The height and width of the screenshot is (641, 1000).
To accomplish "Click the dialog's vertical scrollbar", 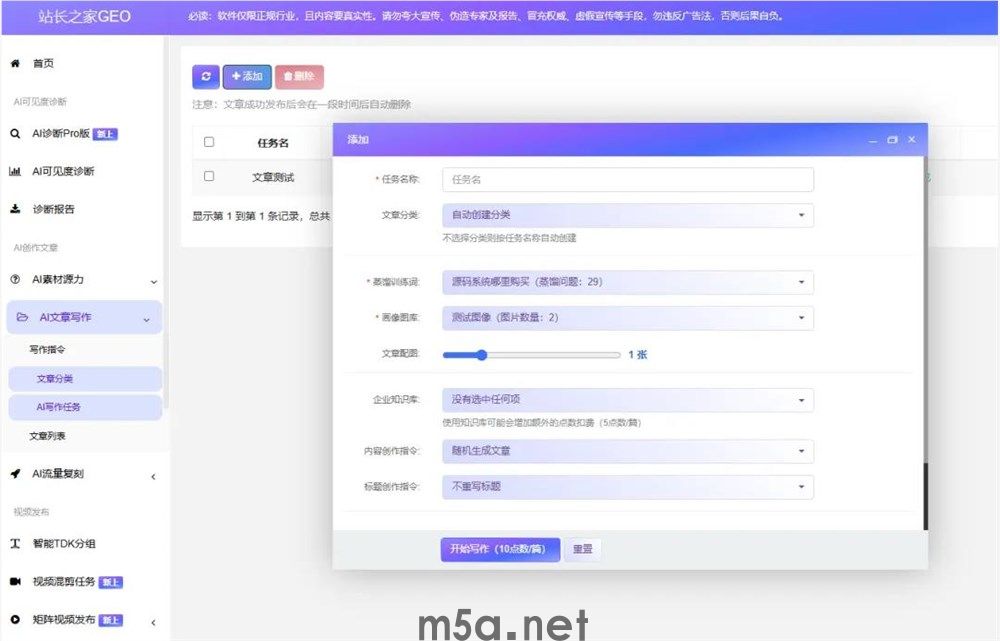I will click(925, 496).
